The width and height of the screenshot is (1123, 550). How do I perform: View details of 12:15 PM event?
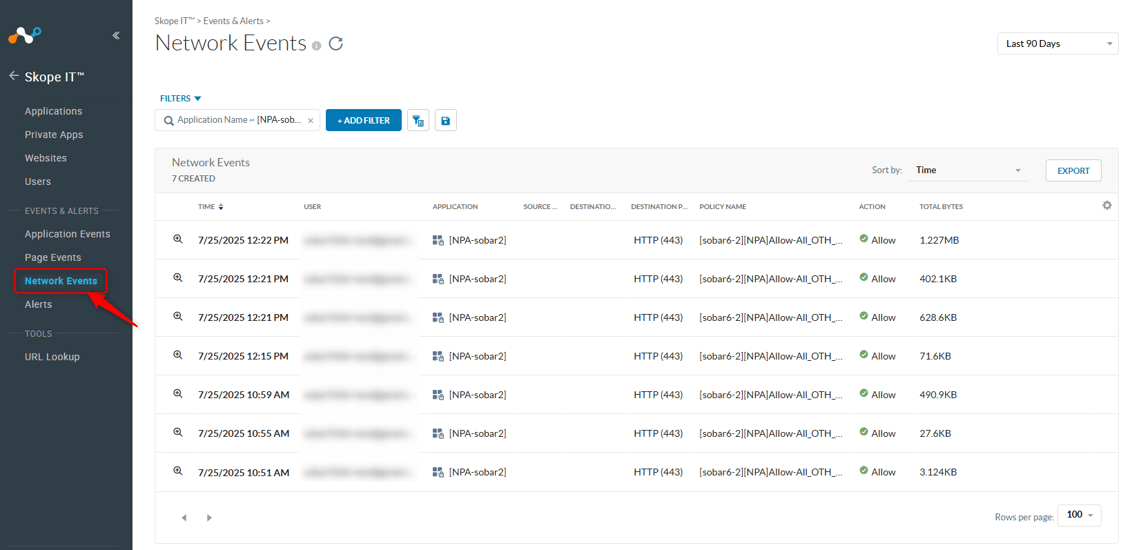point(178,355)
